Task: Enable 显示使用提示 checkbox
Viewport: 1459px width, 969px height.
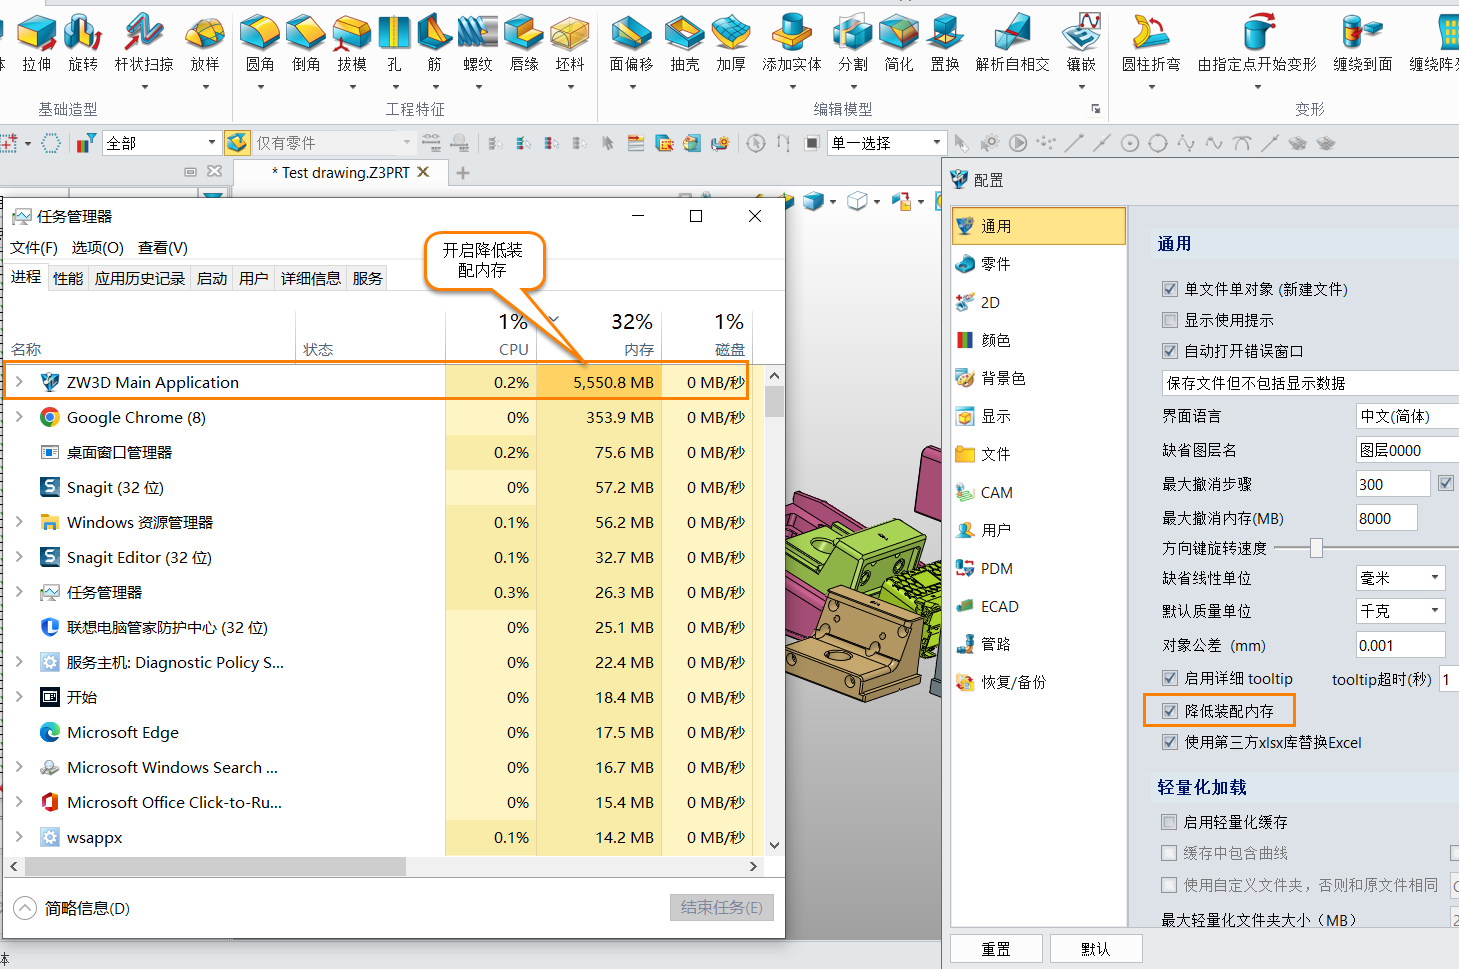Action: [x=1170, y=320]
